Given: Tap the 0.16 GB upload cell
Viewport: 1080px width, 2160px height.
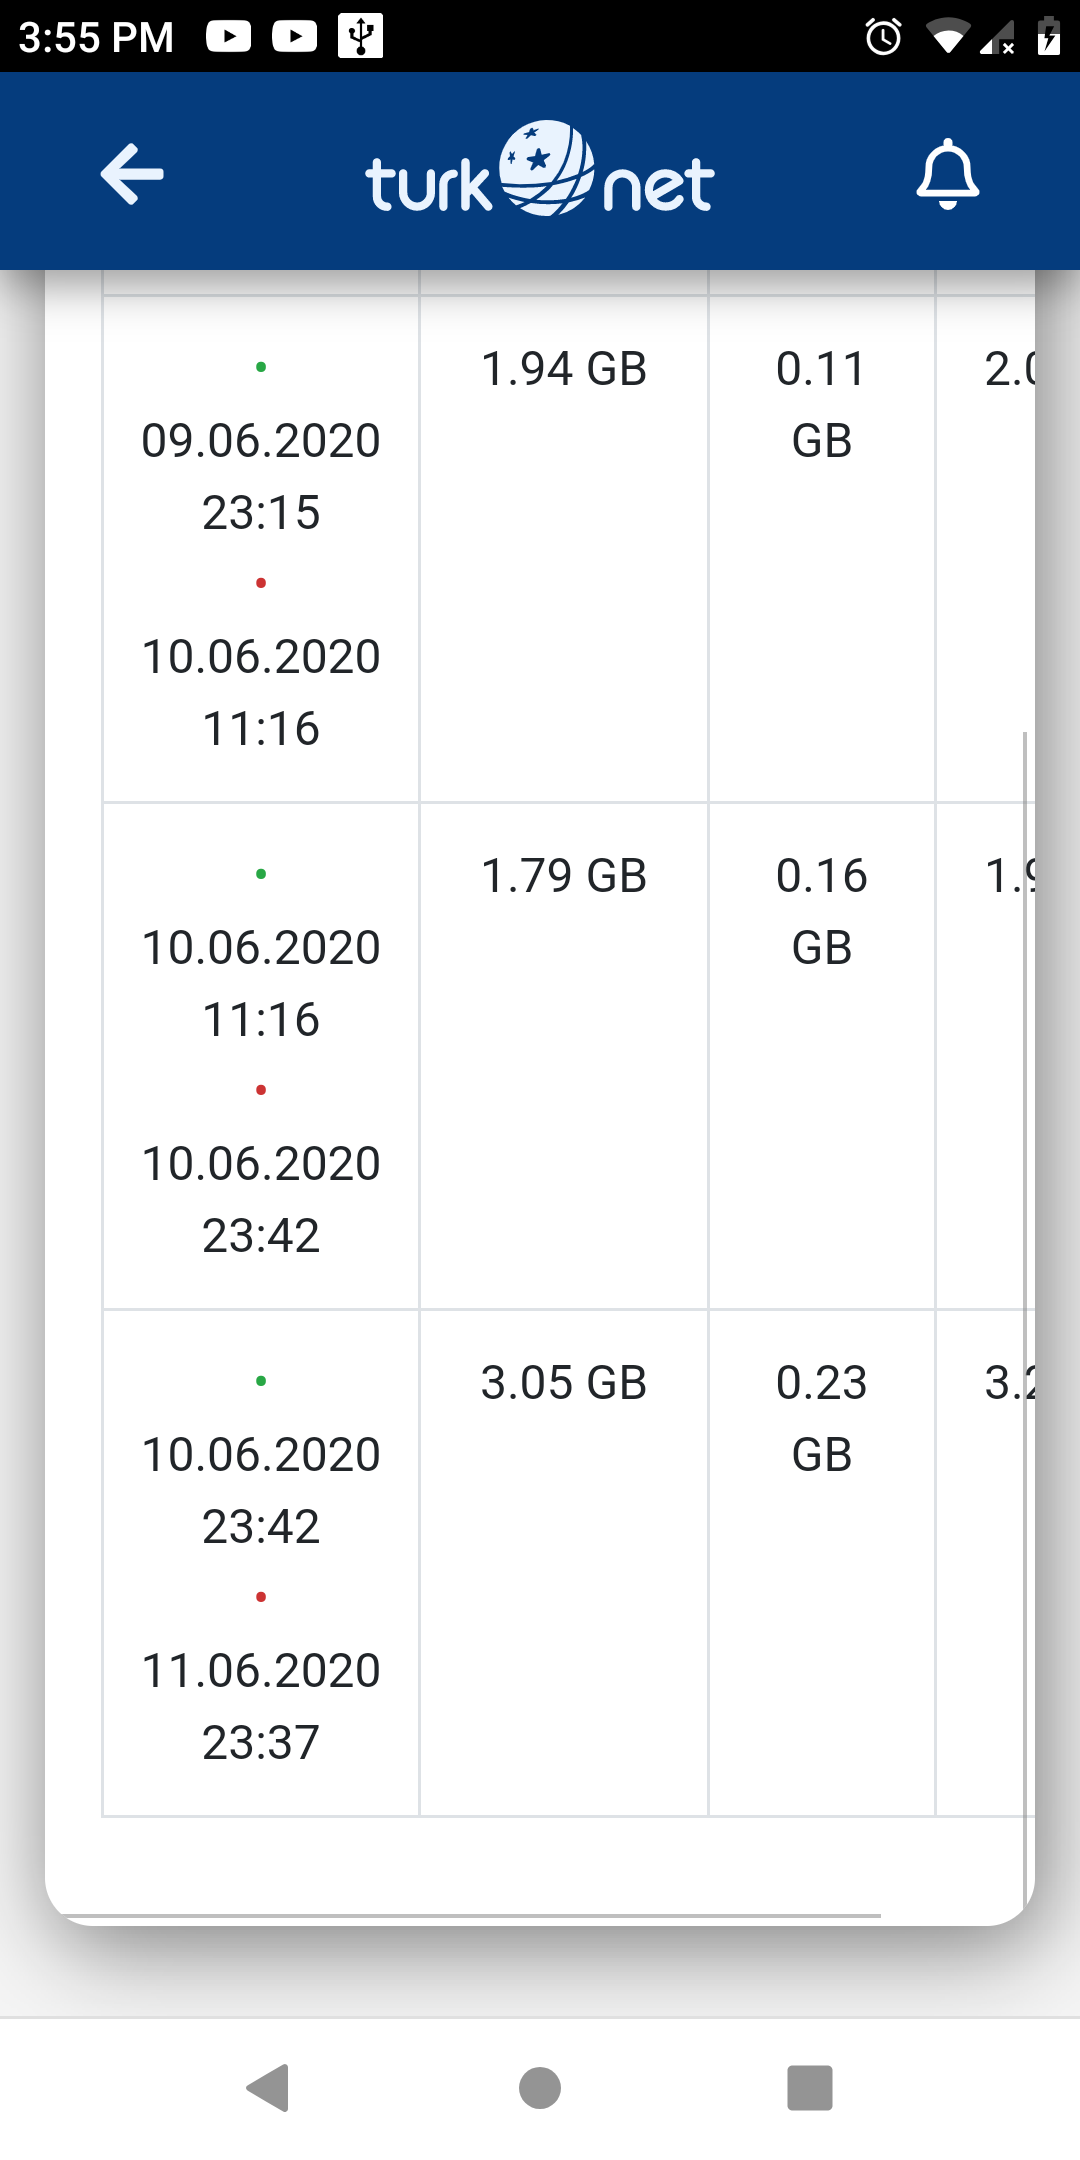Looking at the screenshot, I should [822, 1056].
